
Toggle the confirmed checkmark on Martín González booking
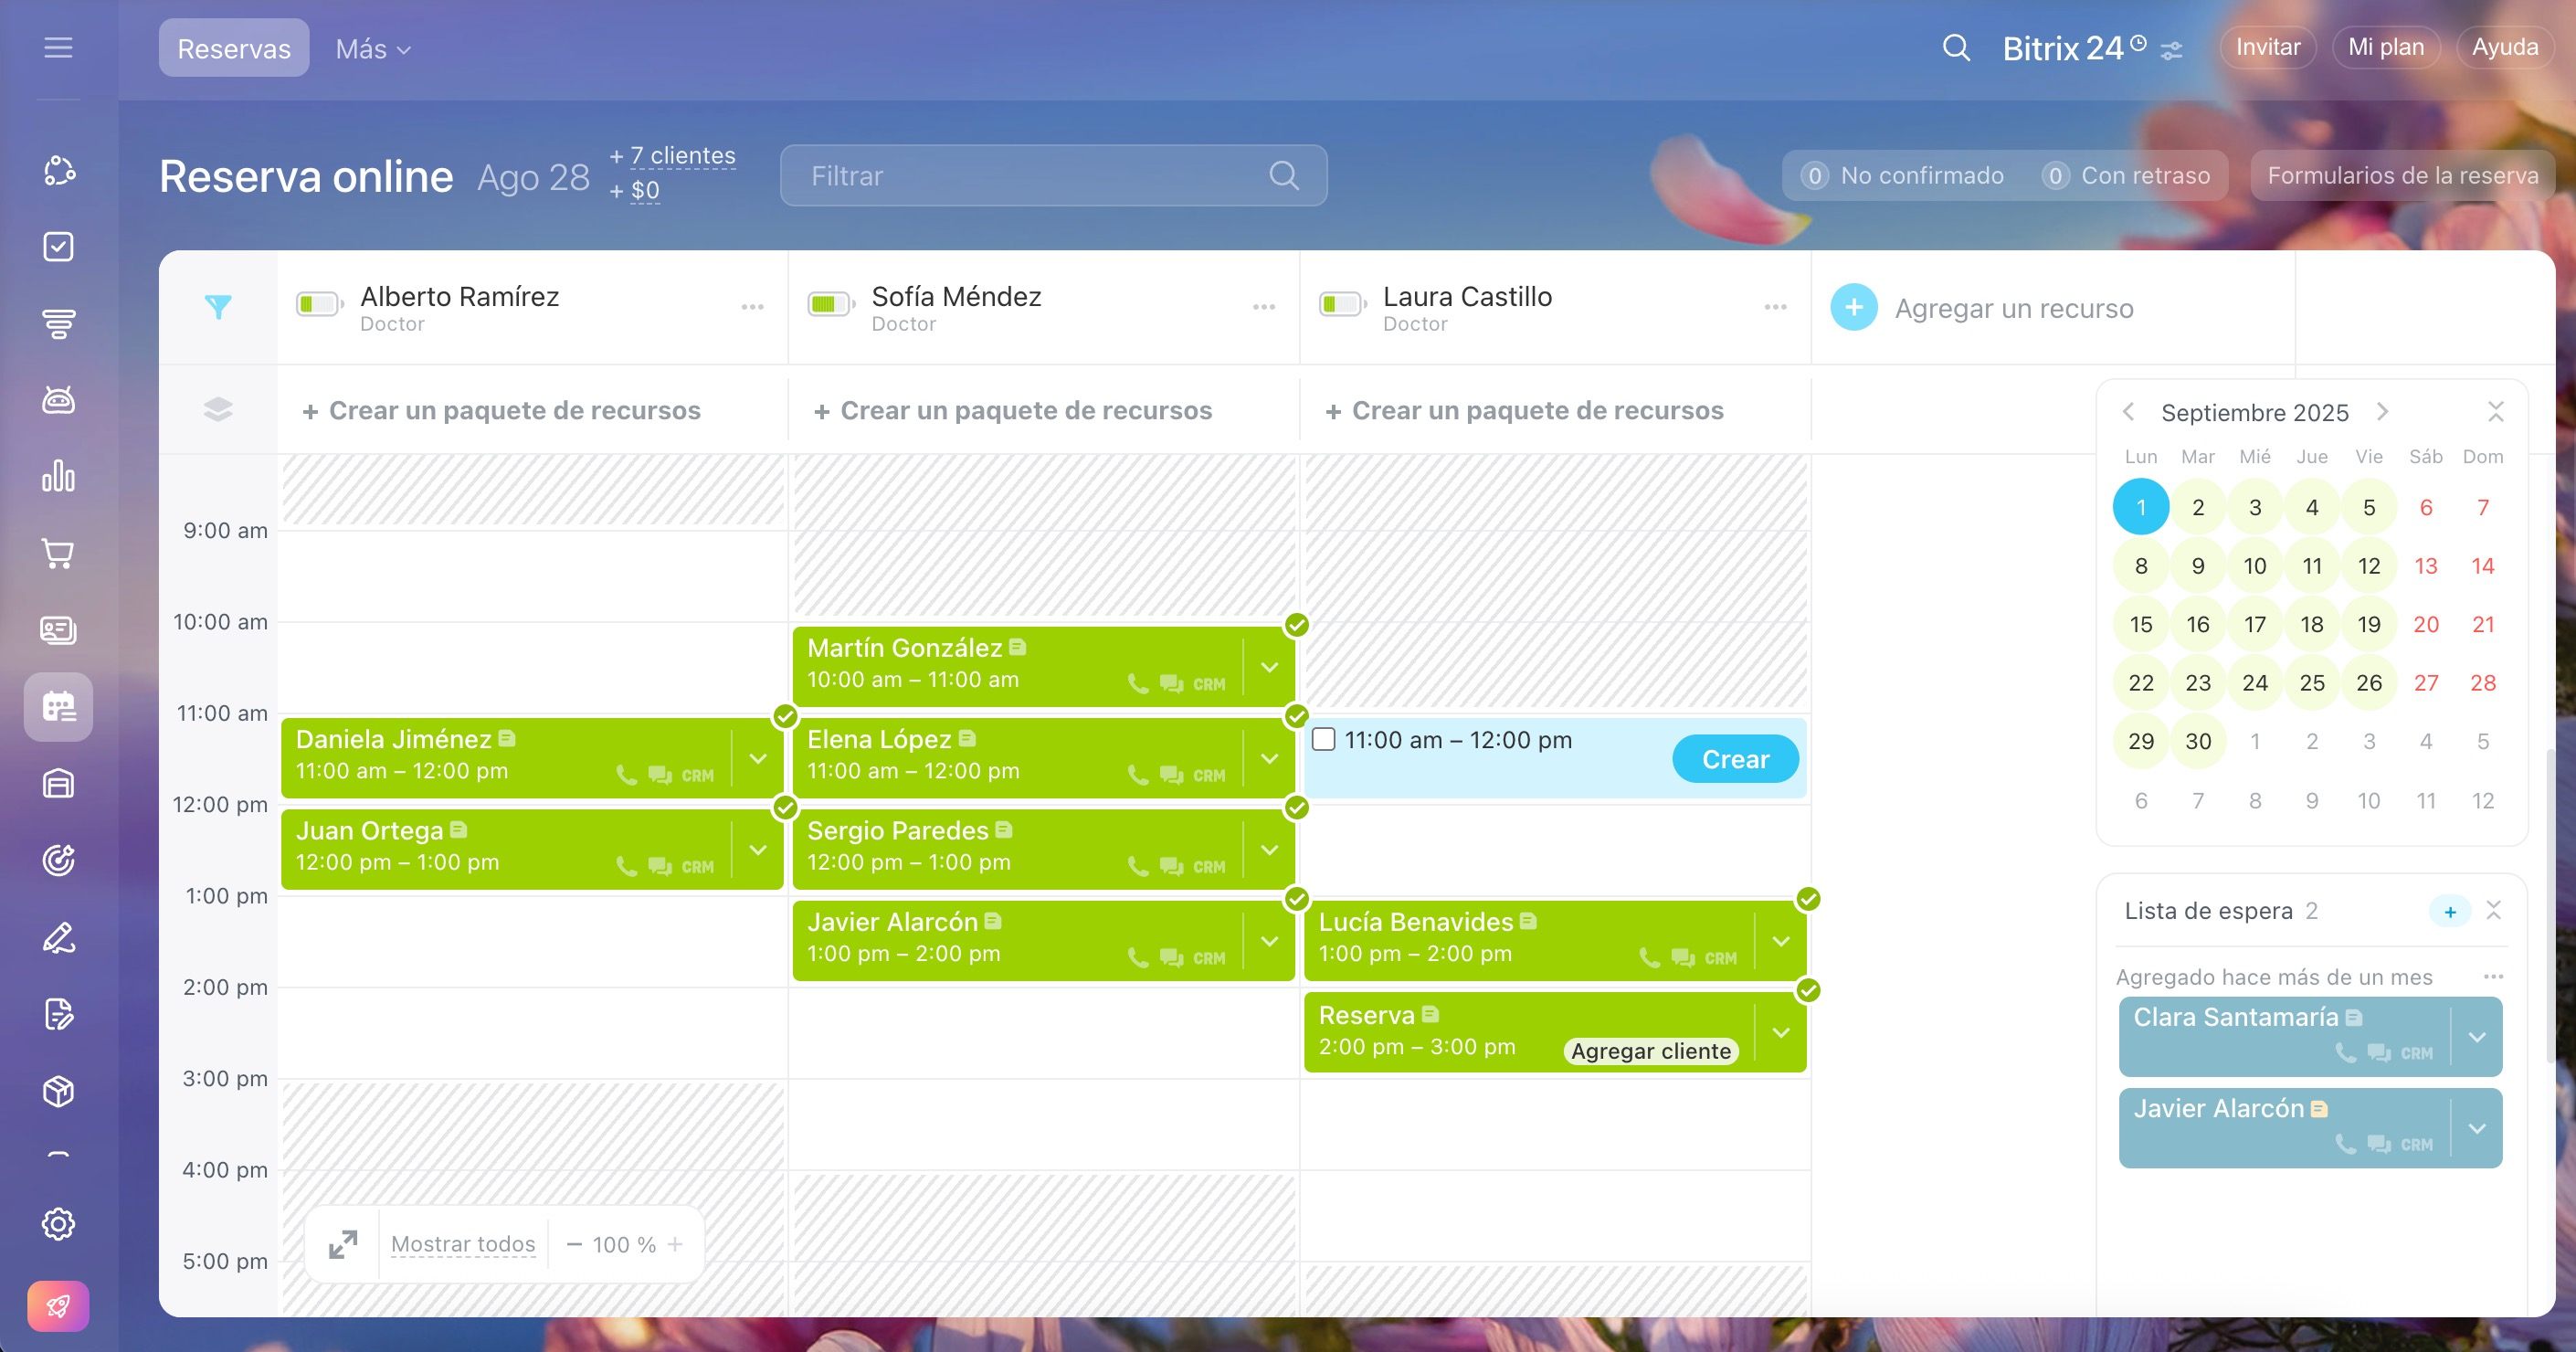pyautogui.click(x=1297, y=625)
